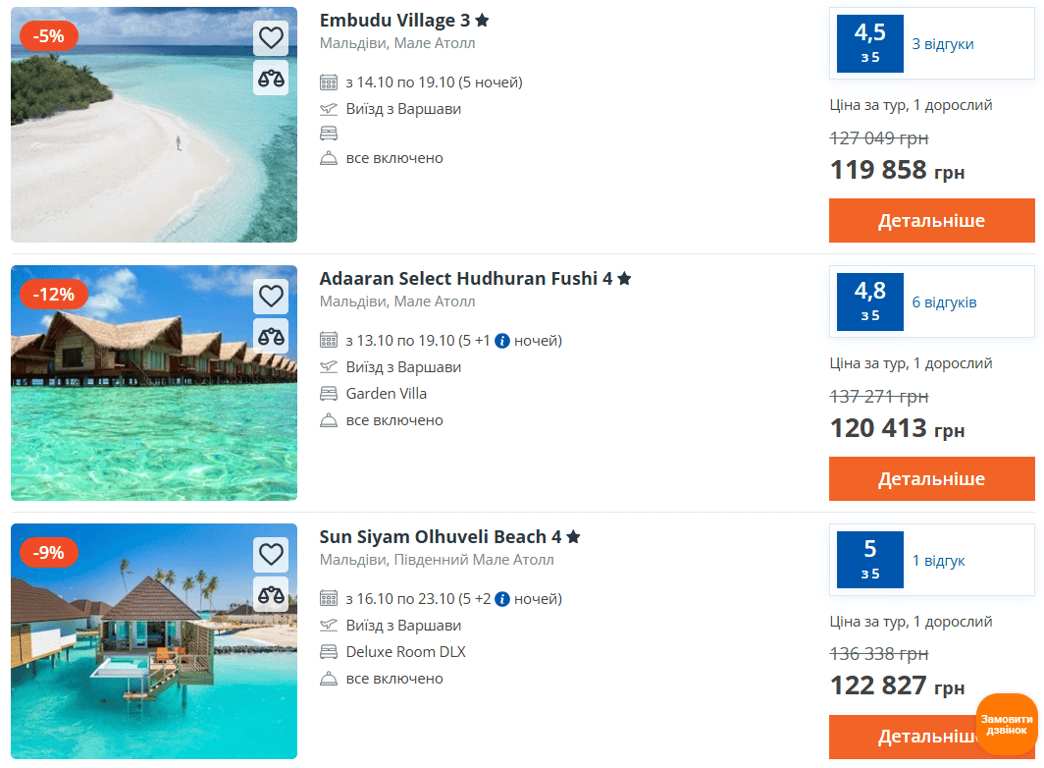Click the airplane departure icon for Sun Siyam tour
Screen dimensions: 1044x768
(329, 625)
